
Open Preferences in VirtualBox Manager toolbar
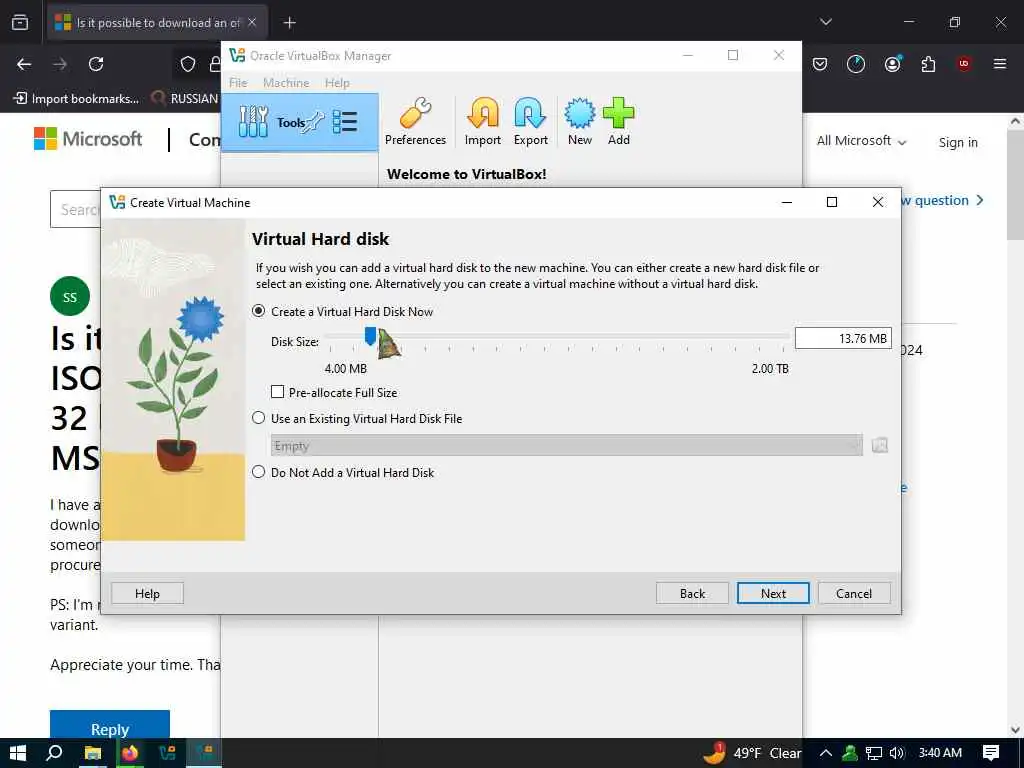pos(415,121)
